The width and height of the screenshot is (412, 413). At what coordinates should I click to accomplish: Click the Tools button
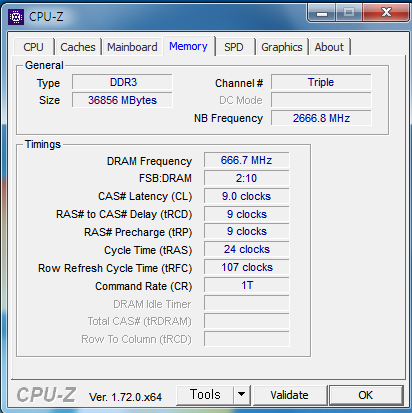point(205,395)
